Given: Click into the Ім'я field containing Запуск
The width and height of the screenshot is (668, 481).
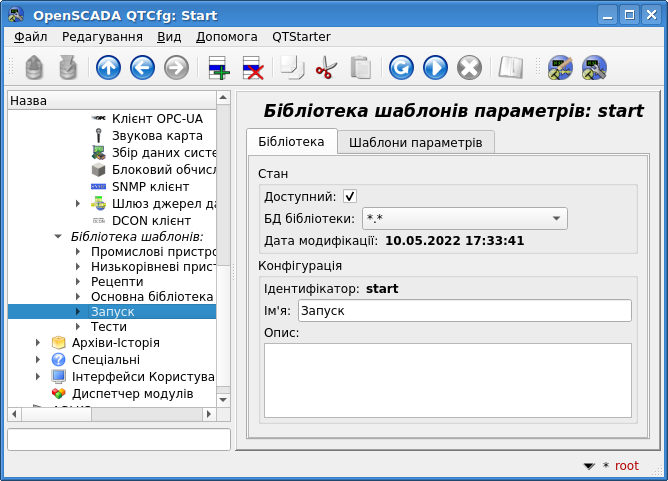Looking at the screenshot, I should coord(464,311).
